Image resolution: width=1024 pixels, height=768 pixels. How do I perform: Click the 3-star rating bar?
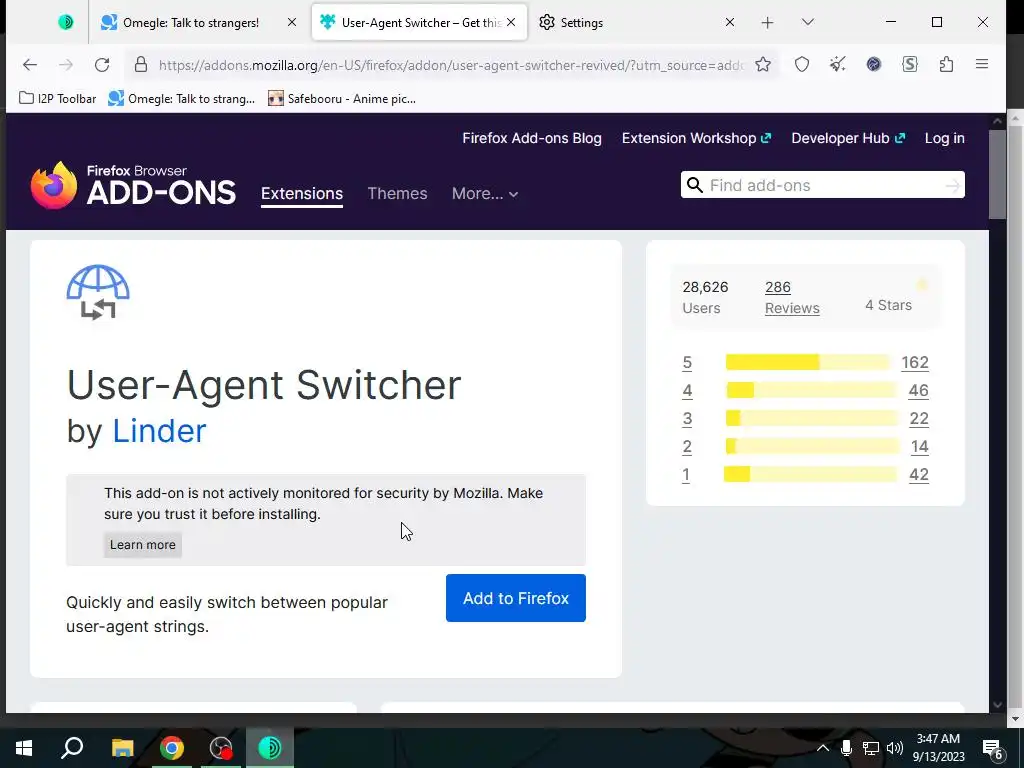point(812,418)
